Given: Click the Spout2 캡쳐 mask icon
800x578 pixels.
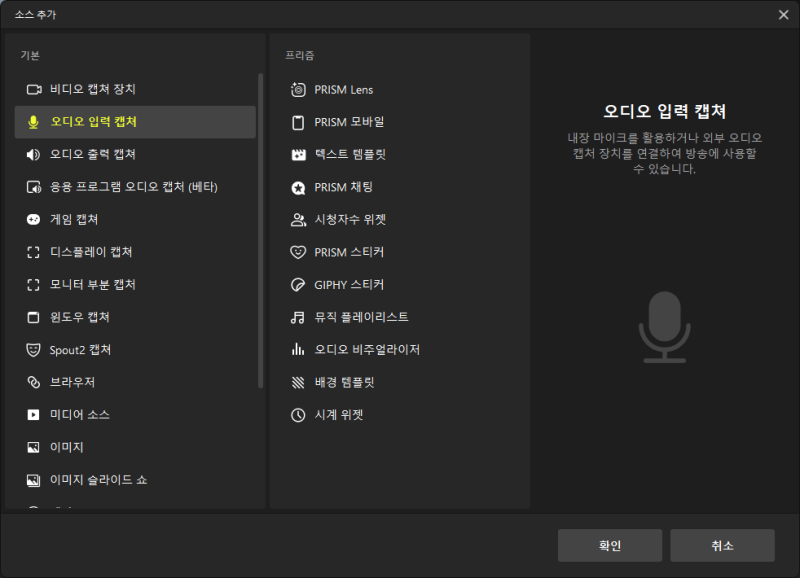Looking at the screenshot, I should pyautogui.click(x=34, y=350).
